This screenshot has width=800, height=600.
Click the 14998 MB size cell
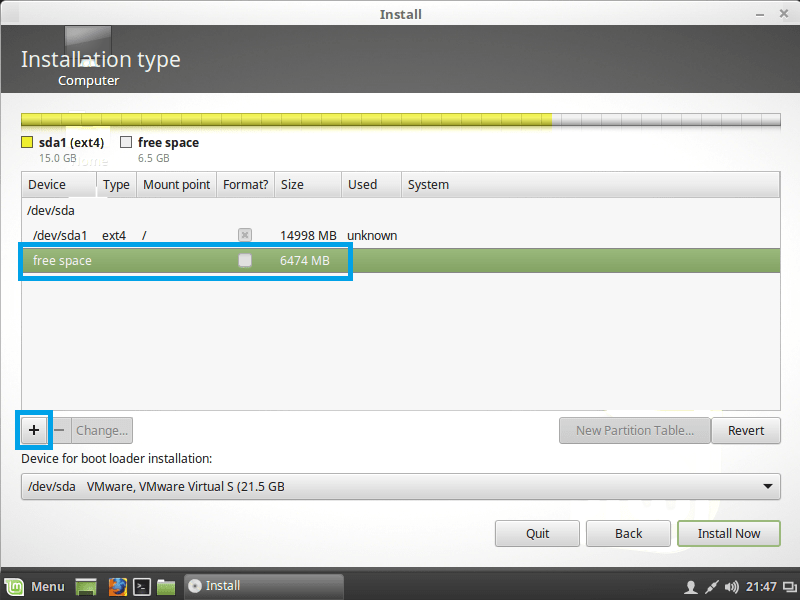[x=308, y=235]
